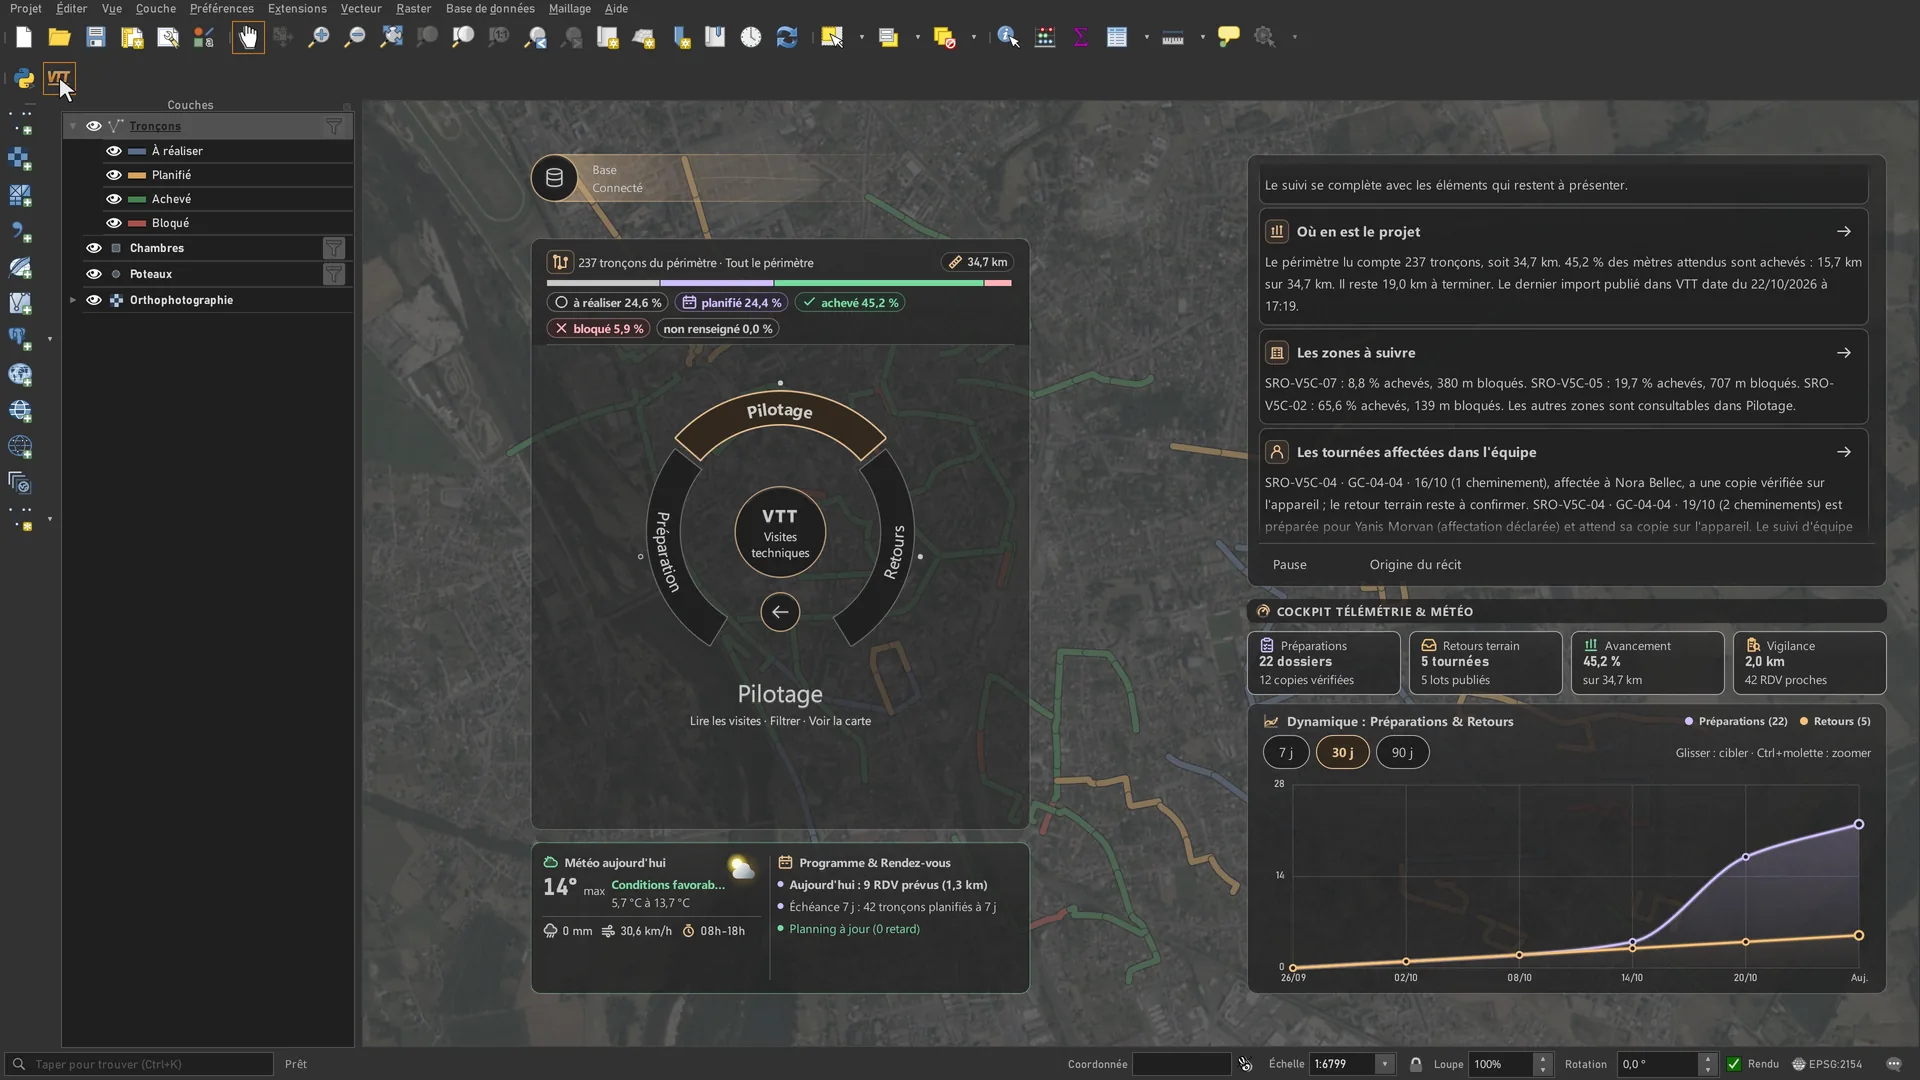This screenshot has width=1920, height=1080.
Task: Toggle visibility of Bloqué category
Action: point(114,223)
